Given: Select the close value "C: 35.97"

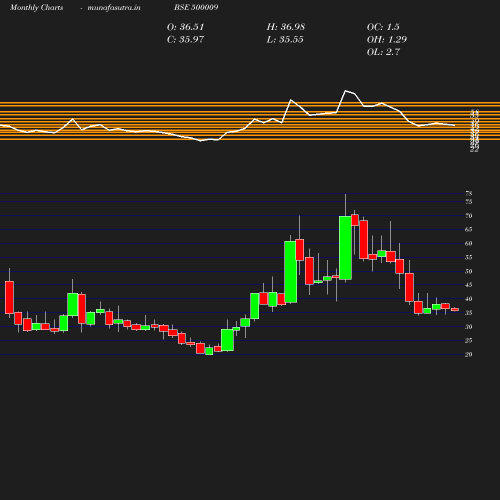Looking at the screenshot, I should pos(185,40).
